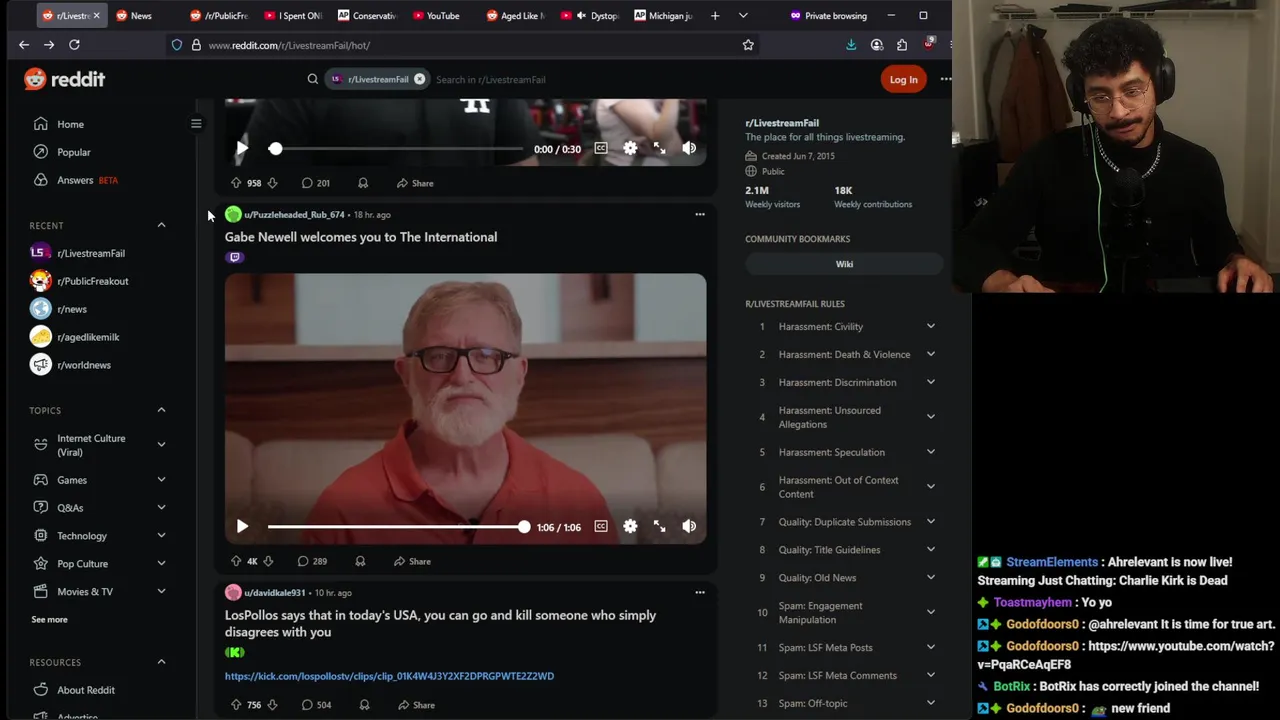
Task: Collapse the RECENT section
Action: click(161, 225)
